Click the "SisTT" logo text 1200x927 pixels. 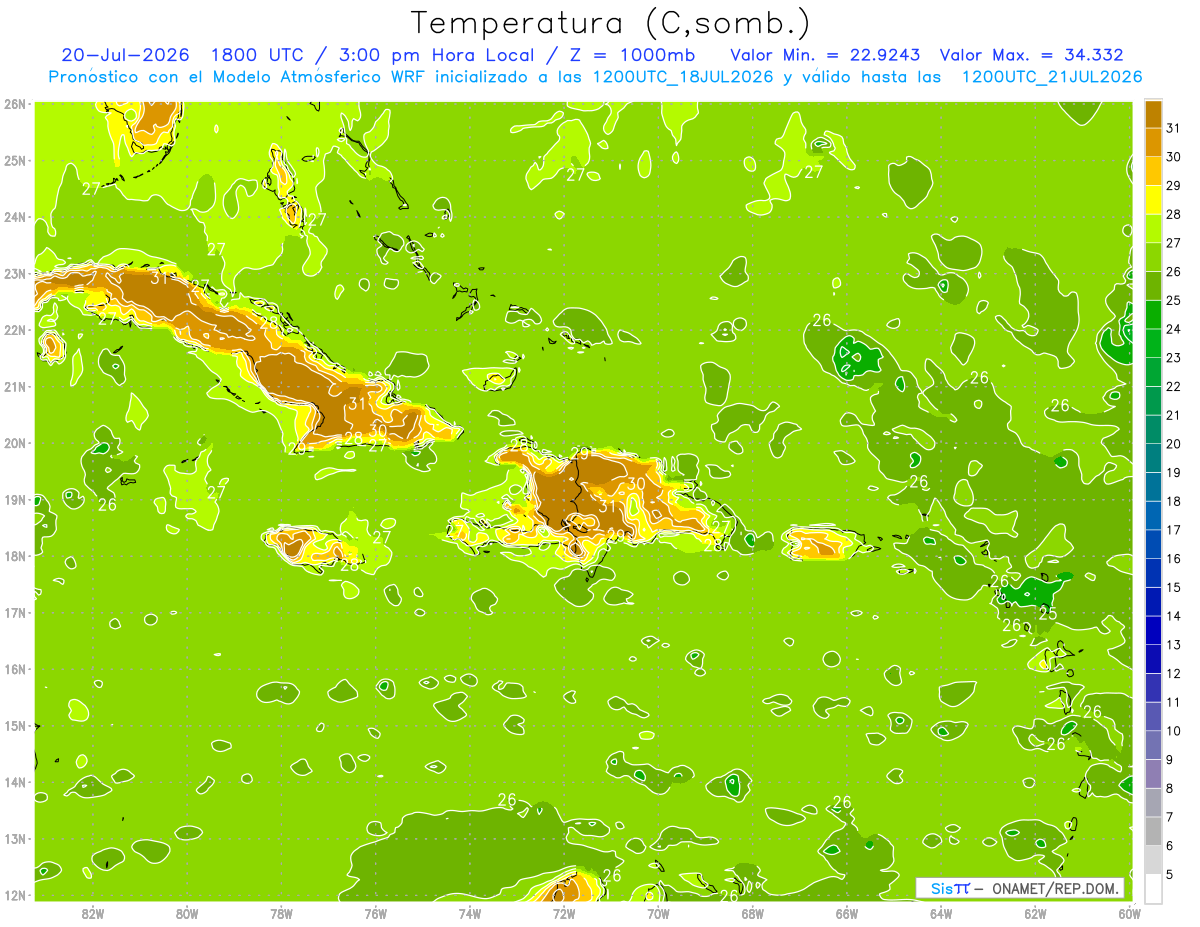pyautogui.click(x=950, y=888)
